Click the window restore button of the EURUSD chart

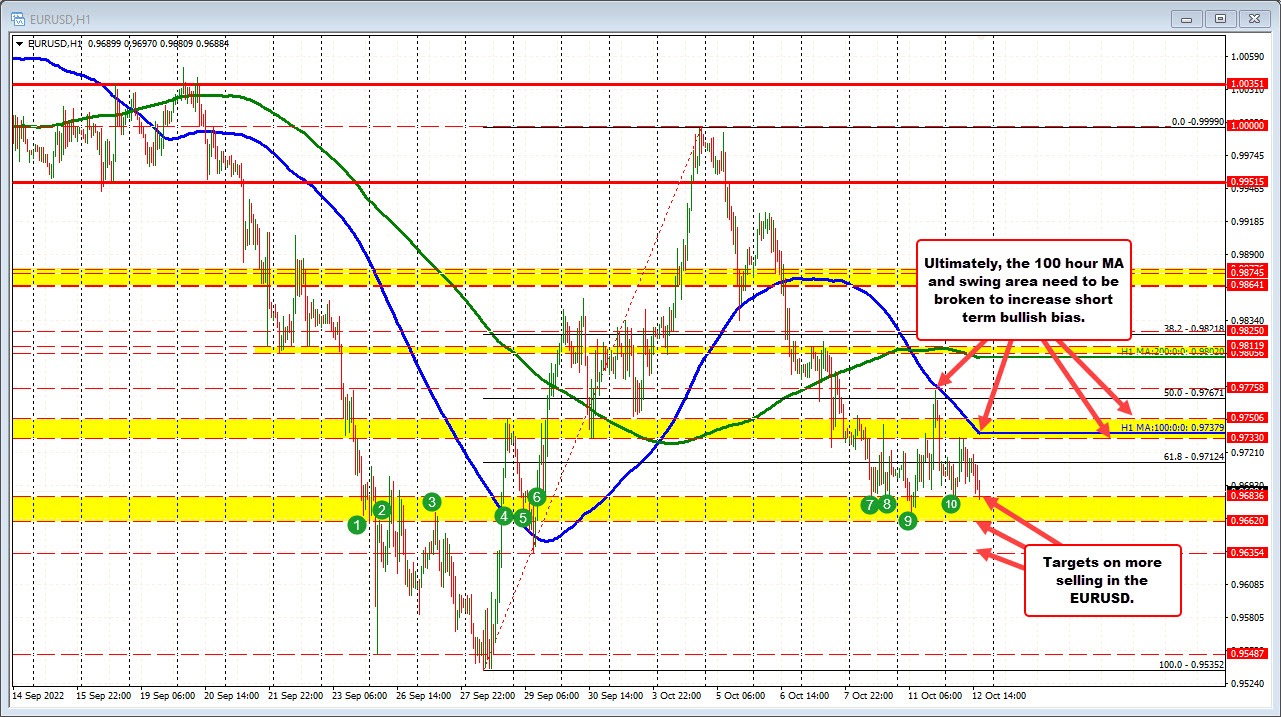click(x=1219, y=18)
